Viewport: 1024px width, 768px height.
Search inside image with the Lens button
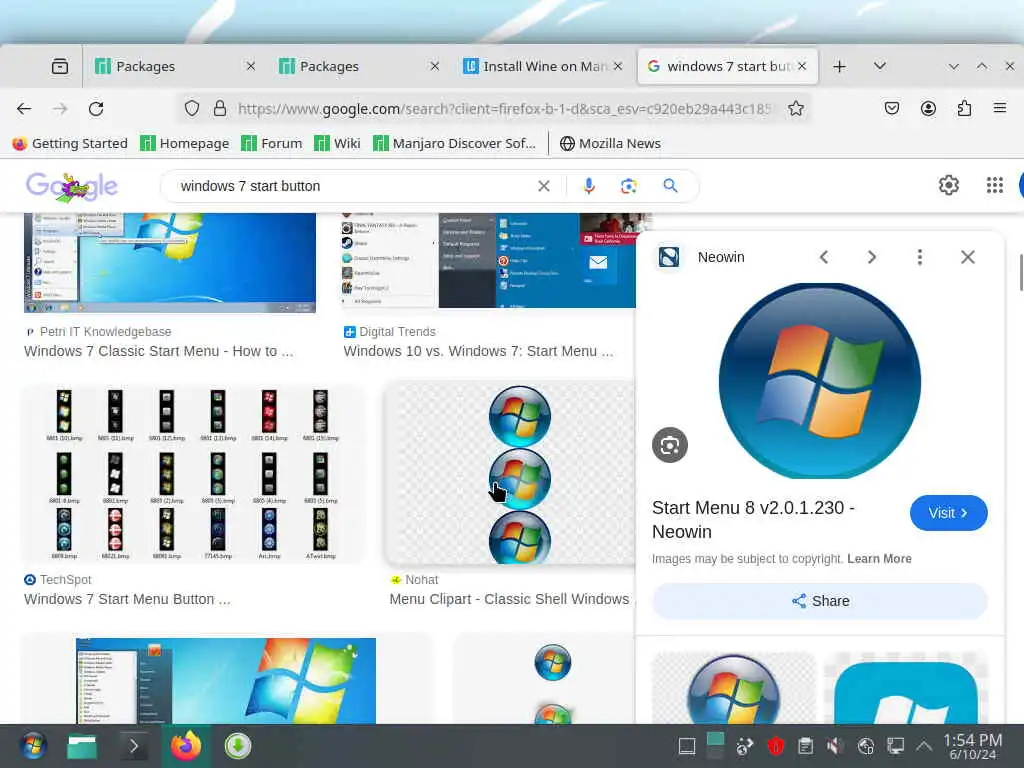[670, 445]
